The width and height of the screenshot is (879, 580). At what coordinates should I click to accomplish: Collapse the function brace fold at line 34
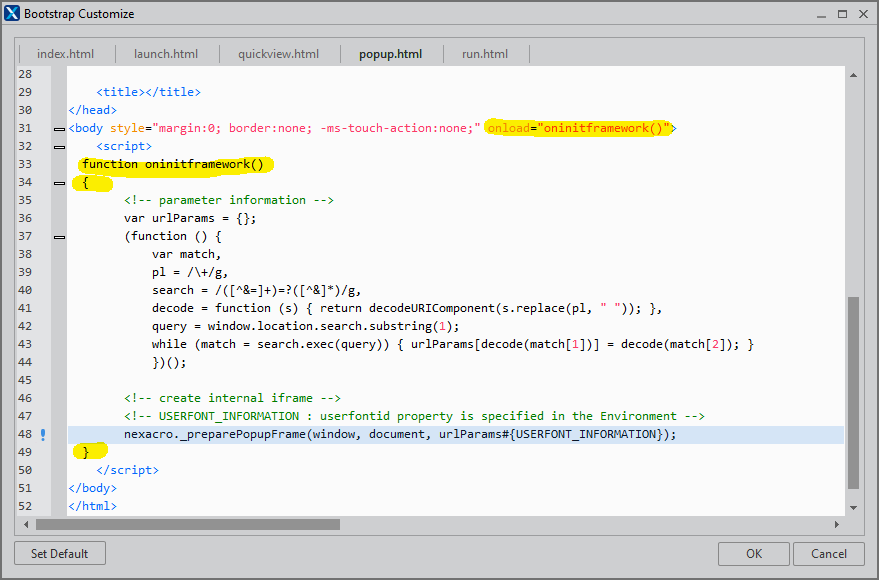58,182
